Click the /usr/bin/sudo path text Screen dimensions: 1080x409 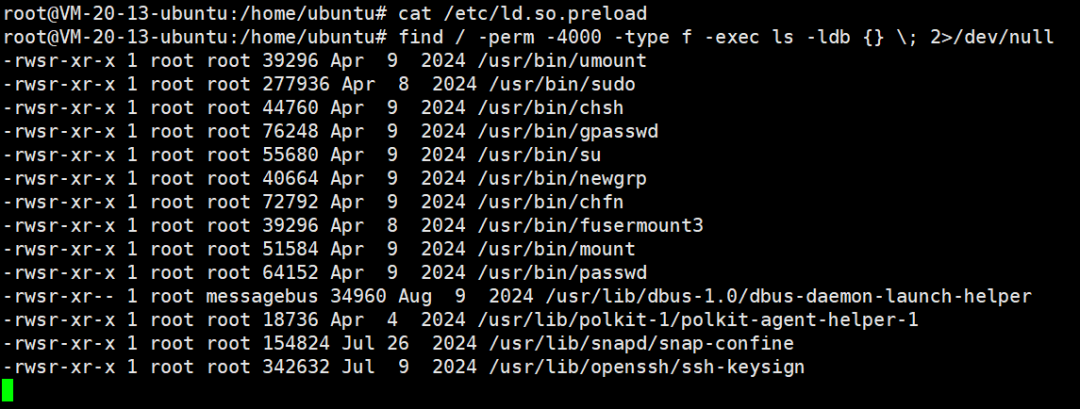pyautogui.click(x=562, y=84)
